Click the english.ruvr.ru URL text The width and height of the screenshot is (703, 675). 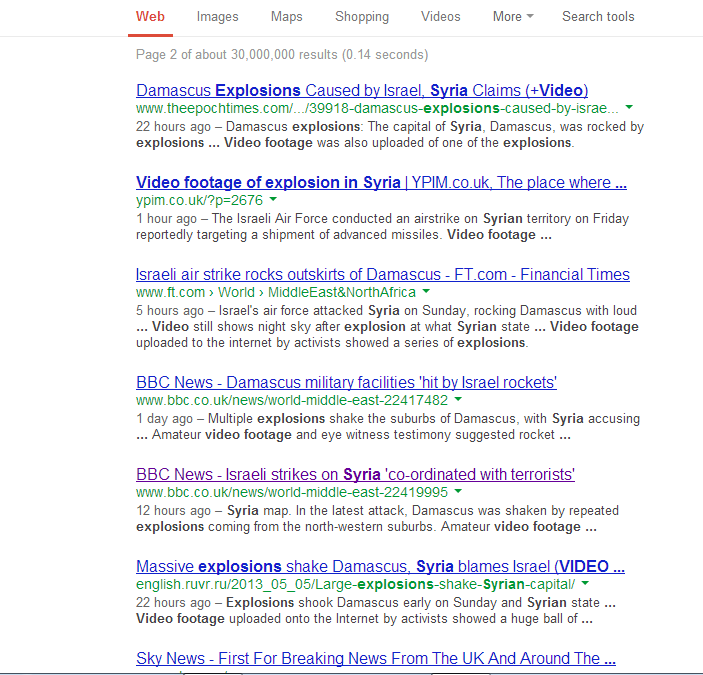point(356,584)
